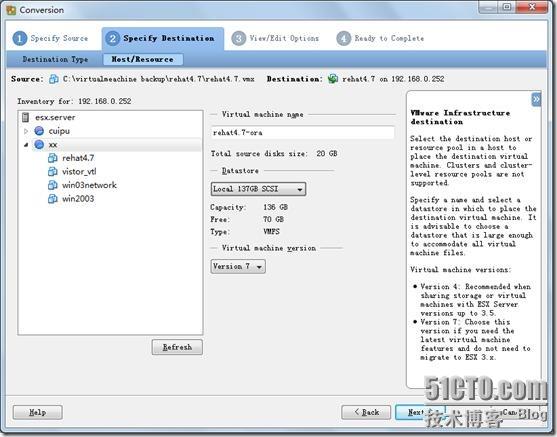Viewport: 557px width, 437px height.
Task: Open the Virtual machine version dropdown
Action: click(x=238, y=266)
